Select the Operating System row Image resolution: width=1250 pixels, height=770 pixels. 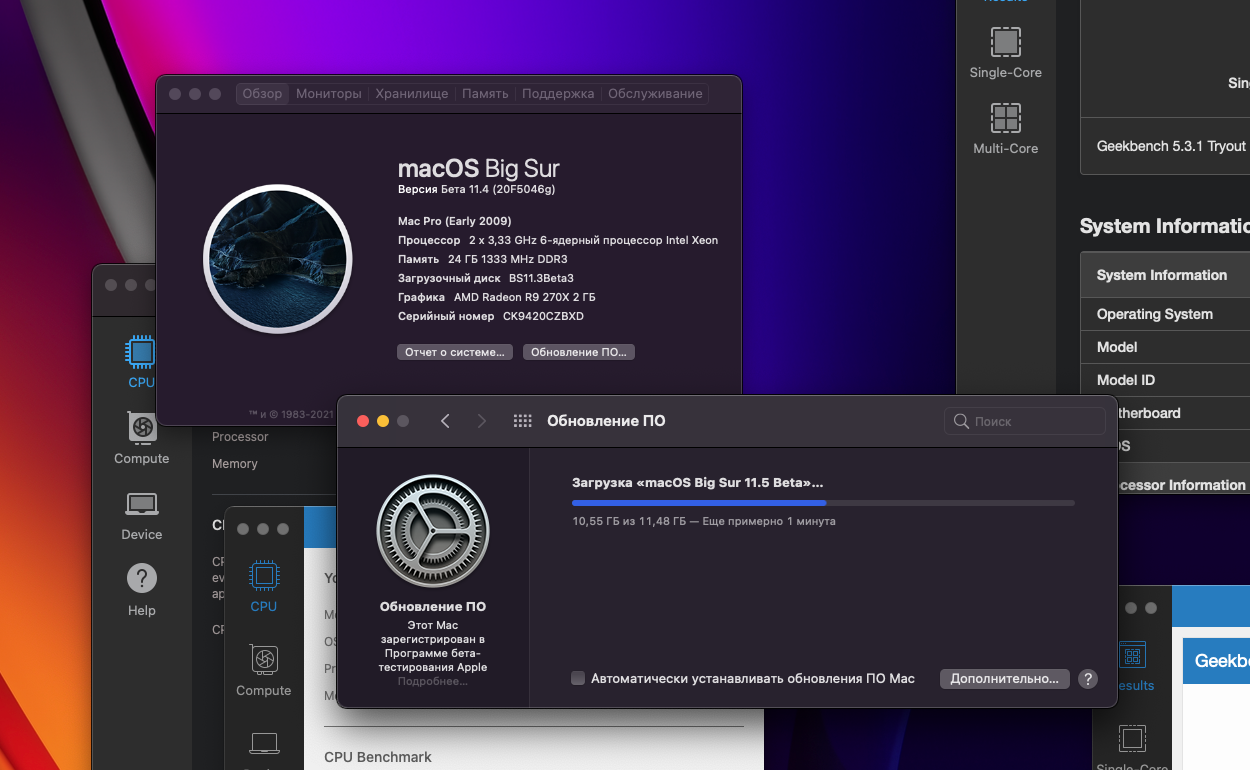coord(1165,314)
